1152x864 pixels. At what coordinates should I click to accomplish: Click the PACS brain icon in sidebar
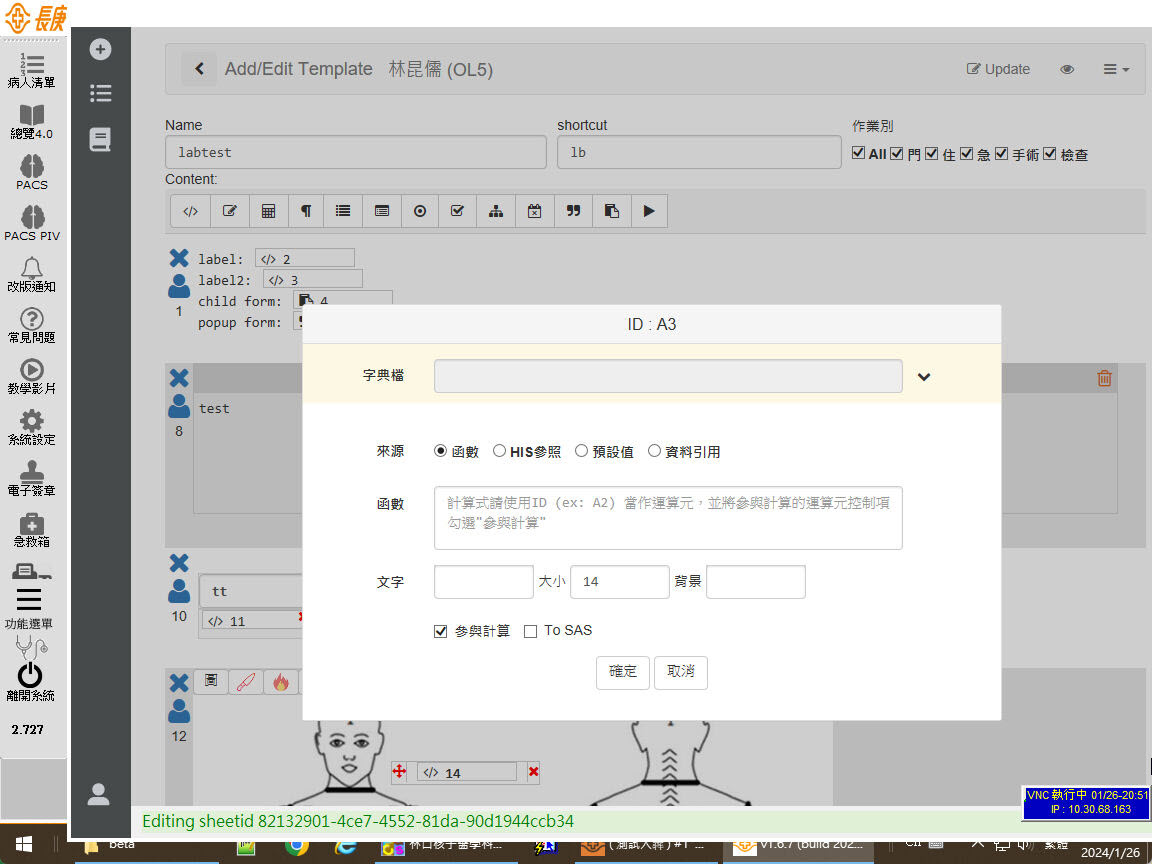pos(32,166)
